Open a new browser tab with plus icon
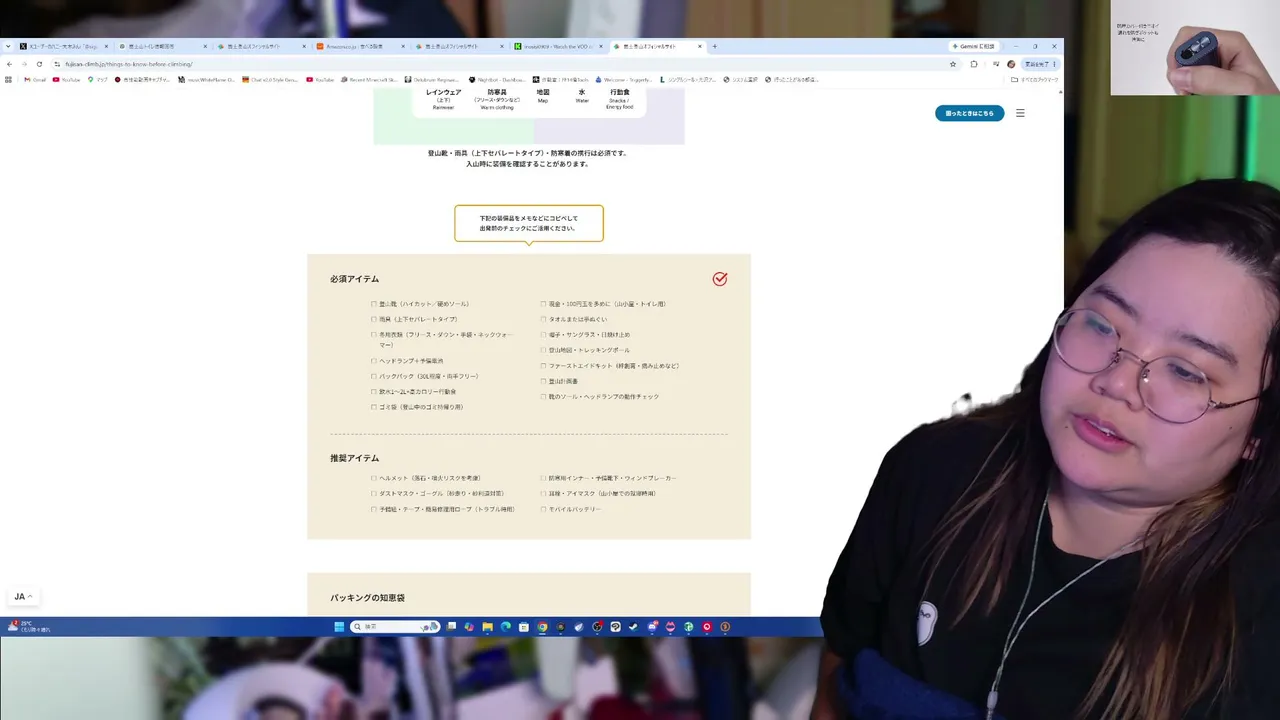Screen dimensions: 1280x720 [714, 46]
